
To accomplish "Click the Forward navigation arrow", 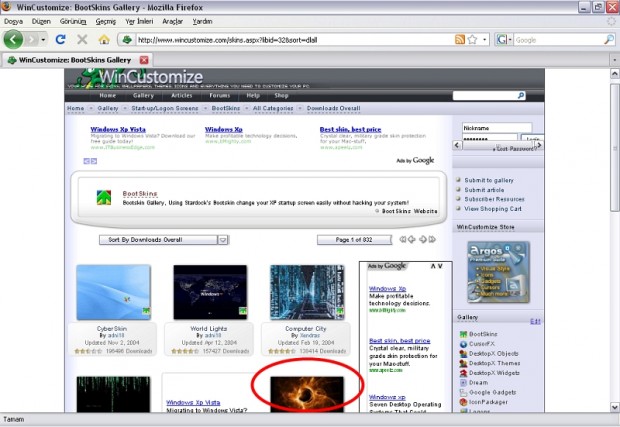I will (32, 39).
